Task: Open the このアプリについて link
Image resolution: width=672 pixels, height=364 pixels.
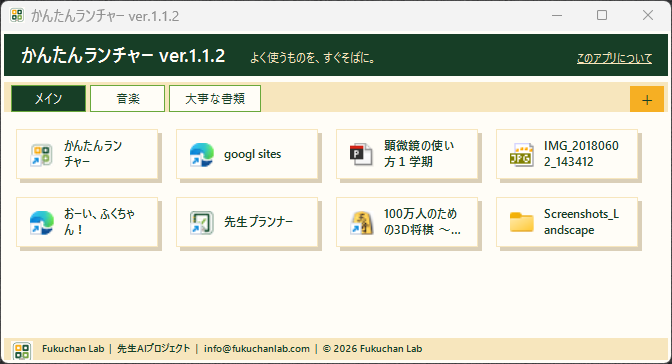Action: pos(614,58)
